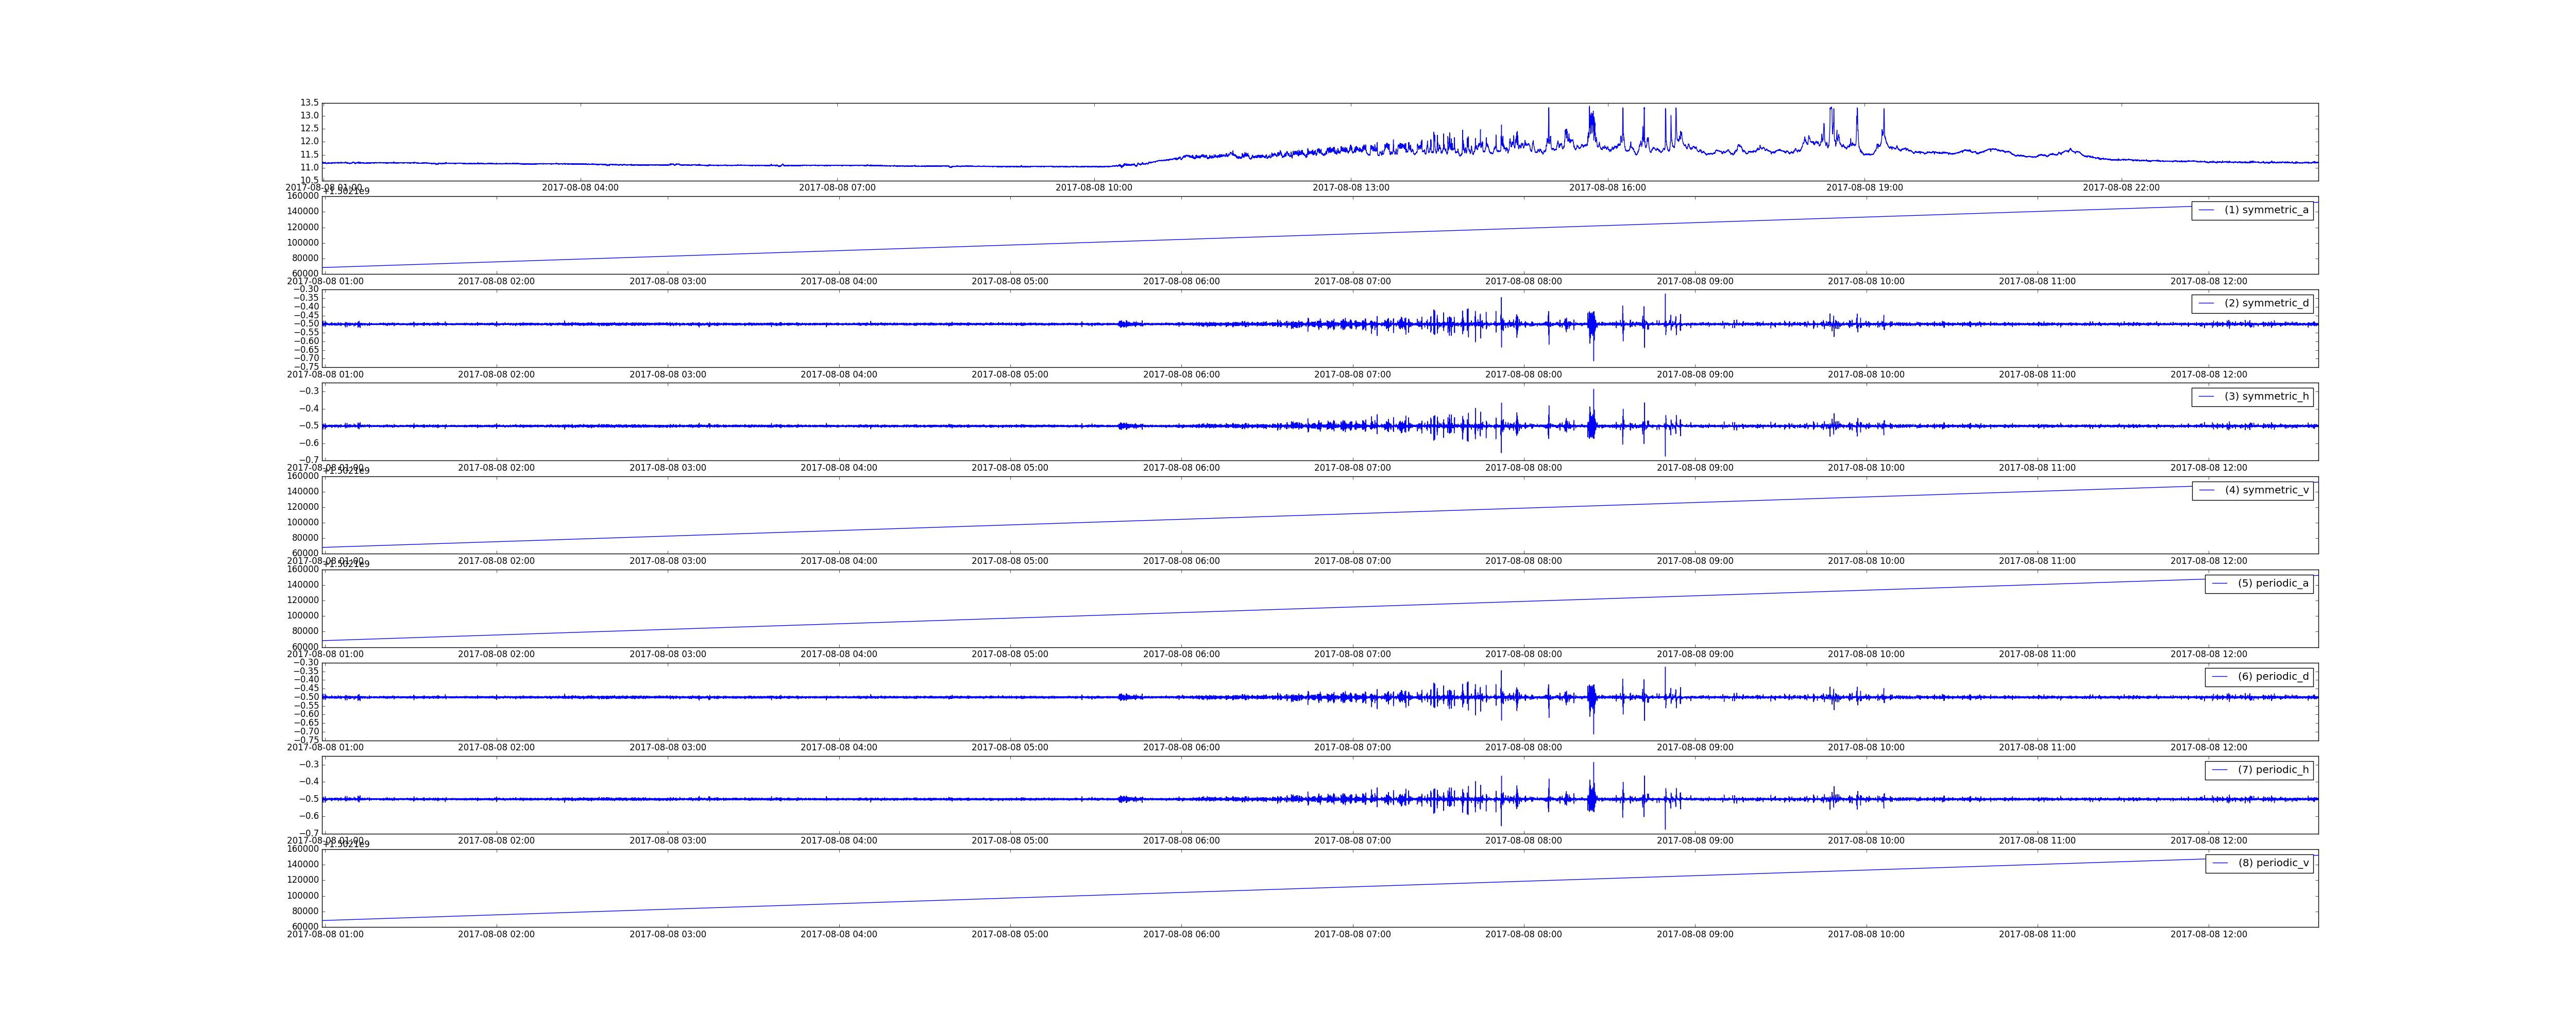Click 02:00 tick label under periodic_v plot
The width and height of the screenshot is (2576, 1030).
(x=496, y=934)
